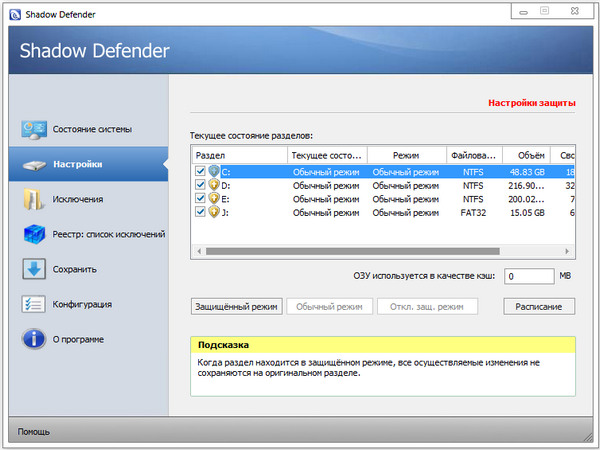Uncheck the checkbox for drive C:
The height and width of the screenshot is (450, 600).
[x=200, y=172]
